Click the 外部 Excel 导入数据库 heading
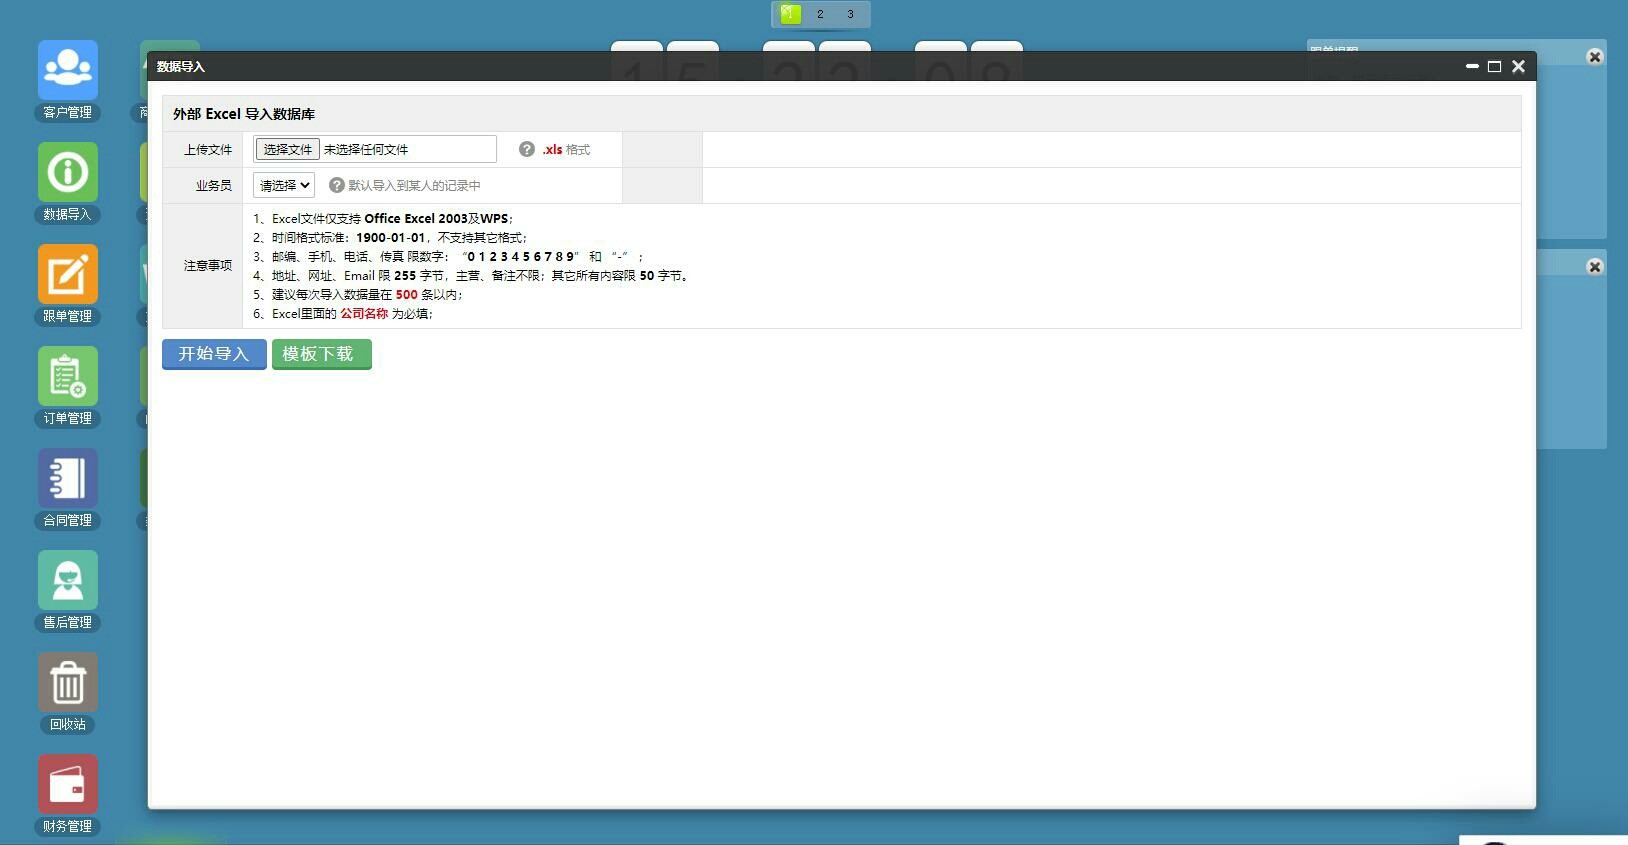 (x=244, y=114)
